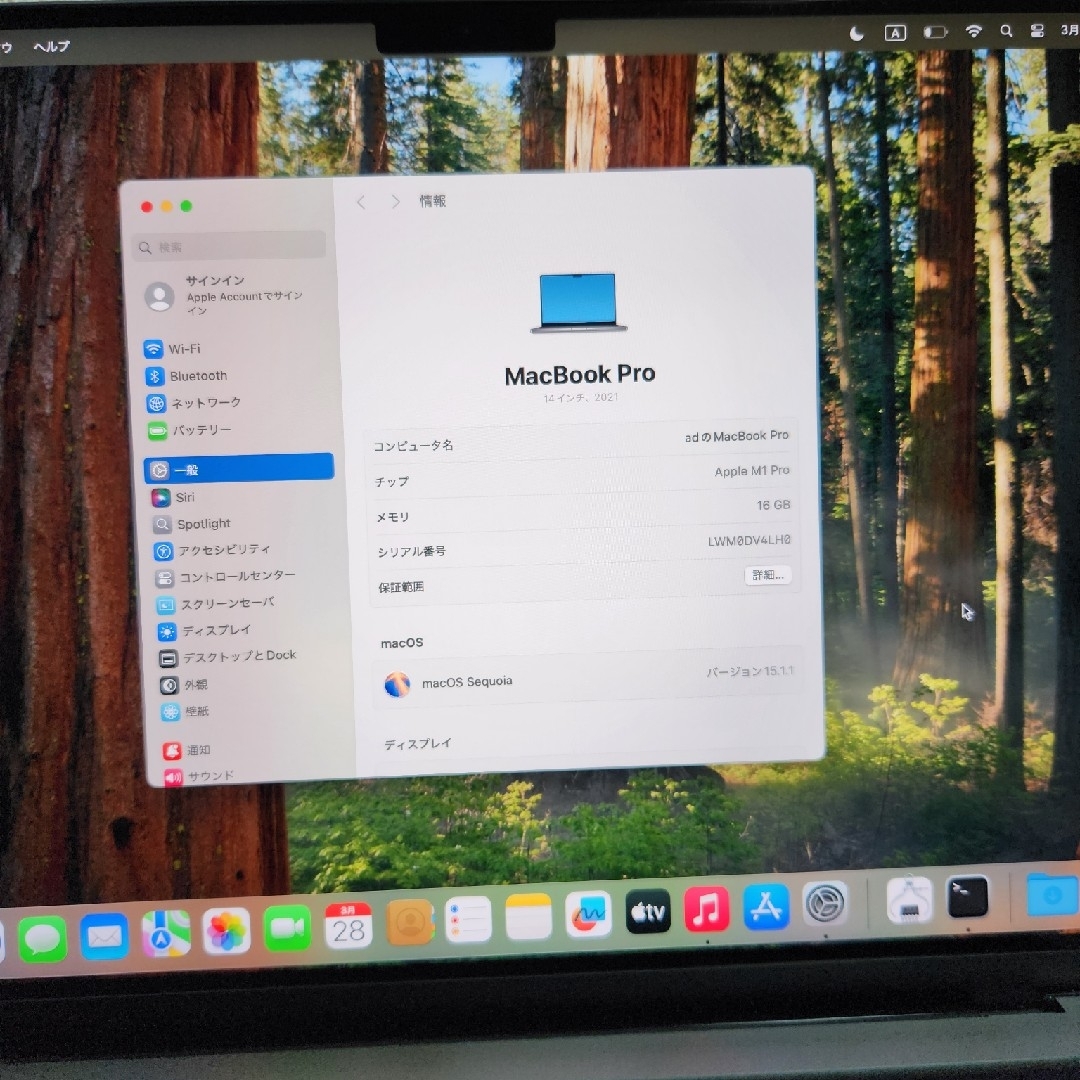The image size is (1080, 1080).
Task: Click サインイン Apple Account row
Action: click(224, 295)
